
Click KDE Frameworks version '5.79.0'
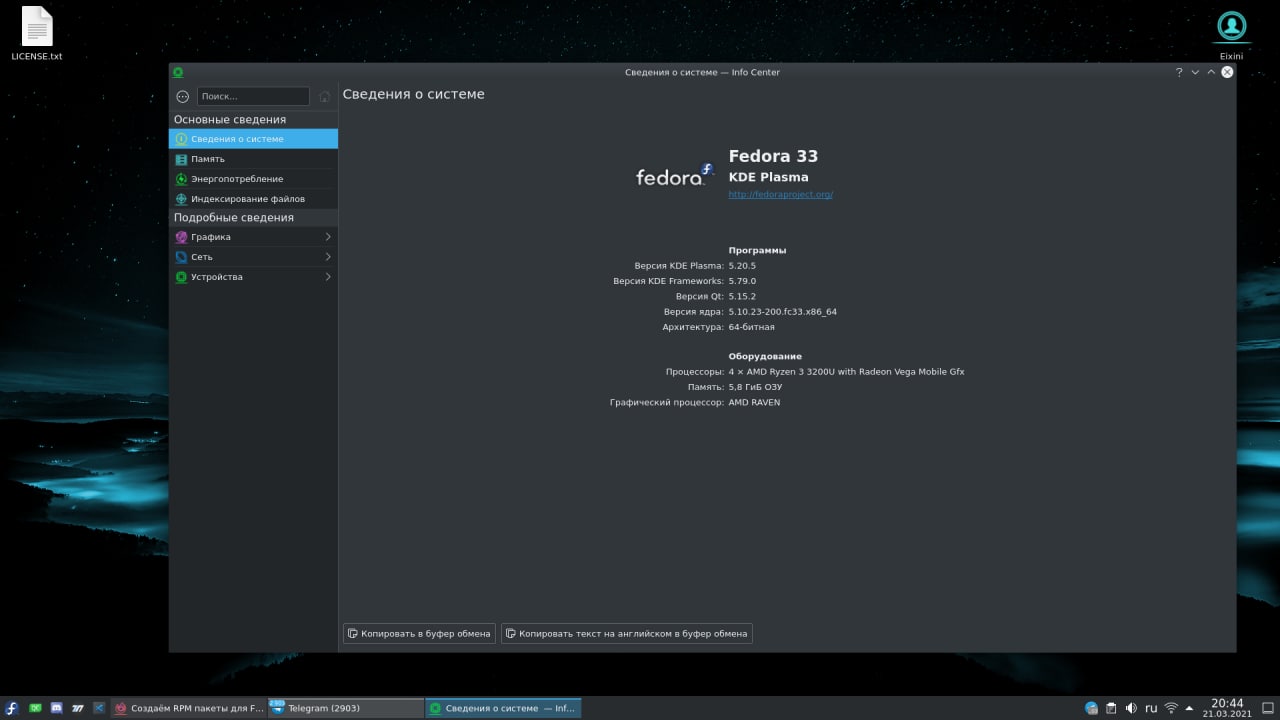(742, 281)
